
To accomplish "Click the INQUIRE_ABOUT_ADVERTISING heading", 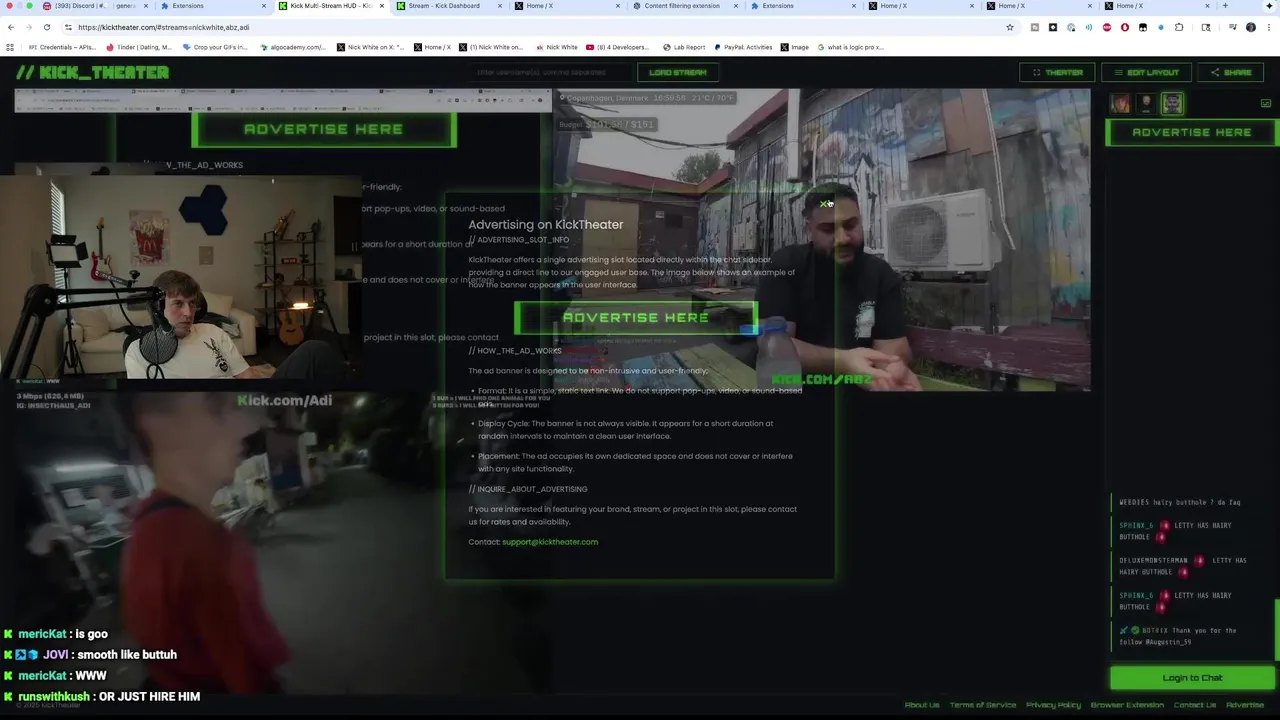I will (528, 489).
